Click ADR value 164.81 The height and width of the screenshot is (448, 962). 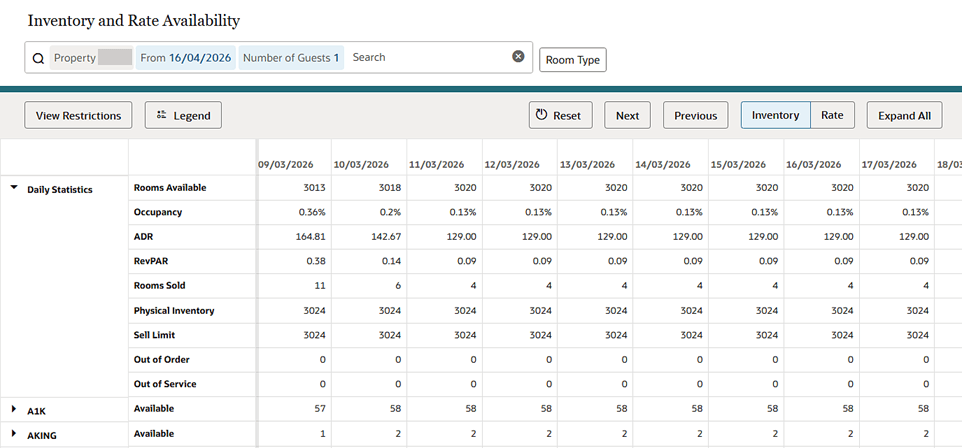coord(311,237)
